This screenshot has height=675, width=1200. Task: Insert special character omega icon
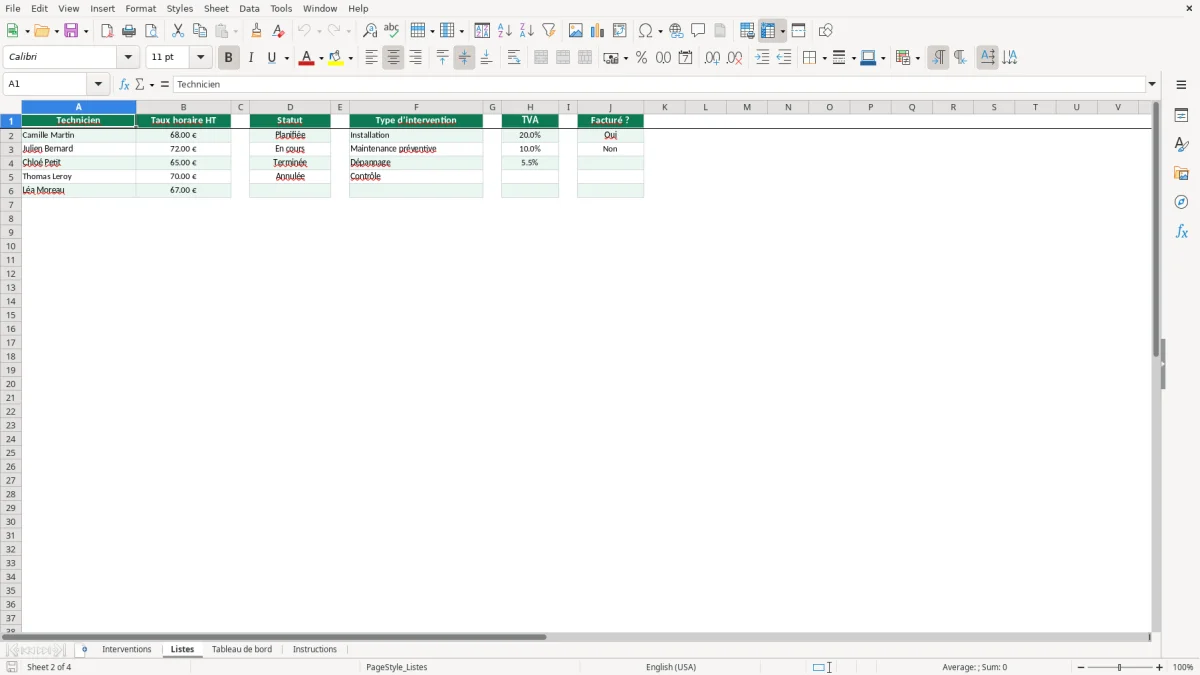[646, 31]
